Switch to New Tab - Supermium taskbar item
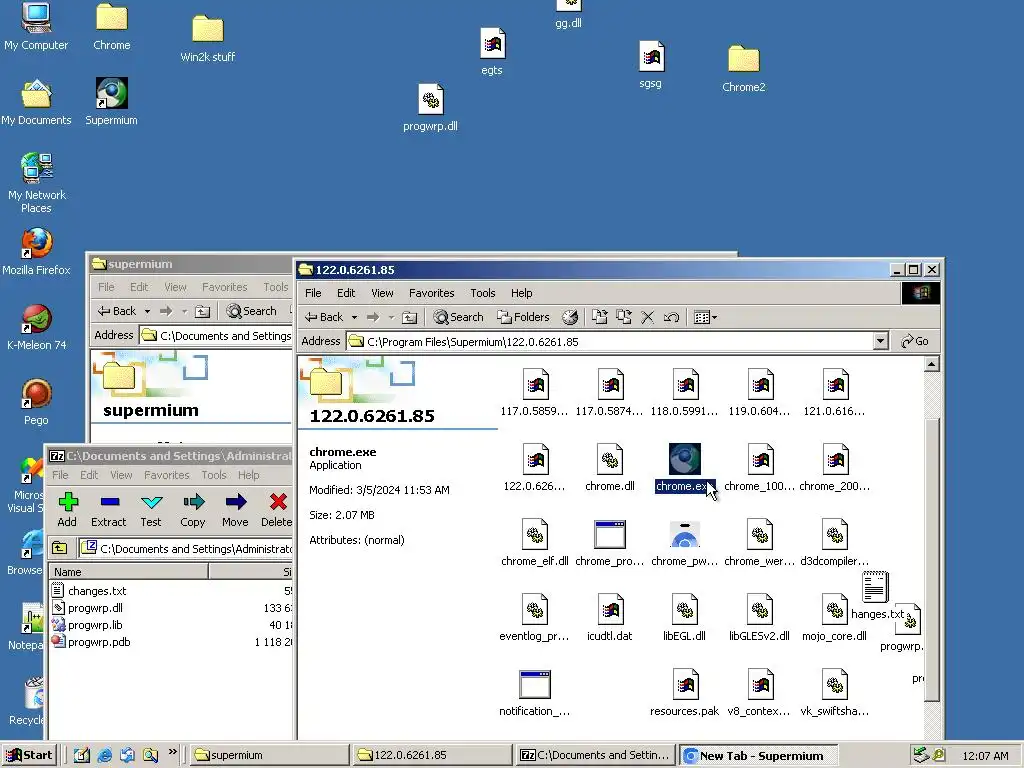 758,756
